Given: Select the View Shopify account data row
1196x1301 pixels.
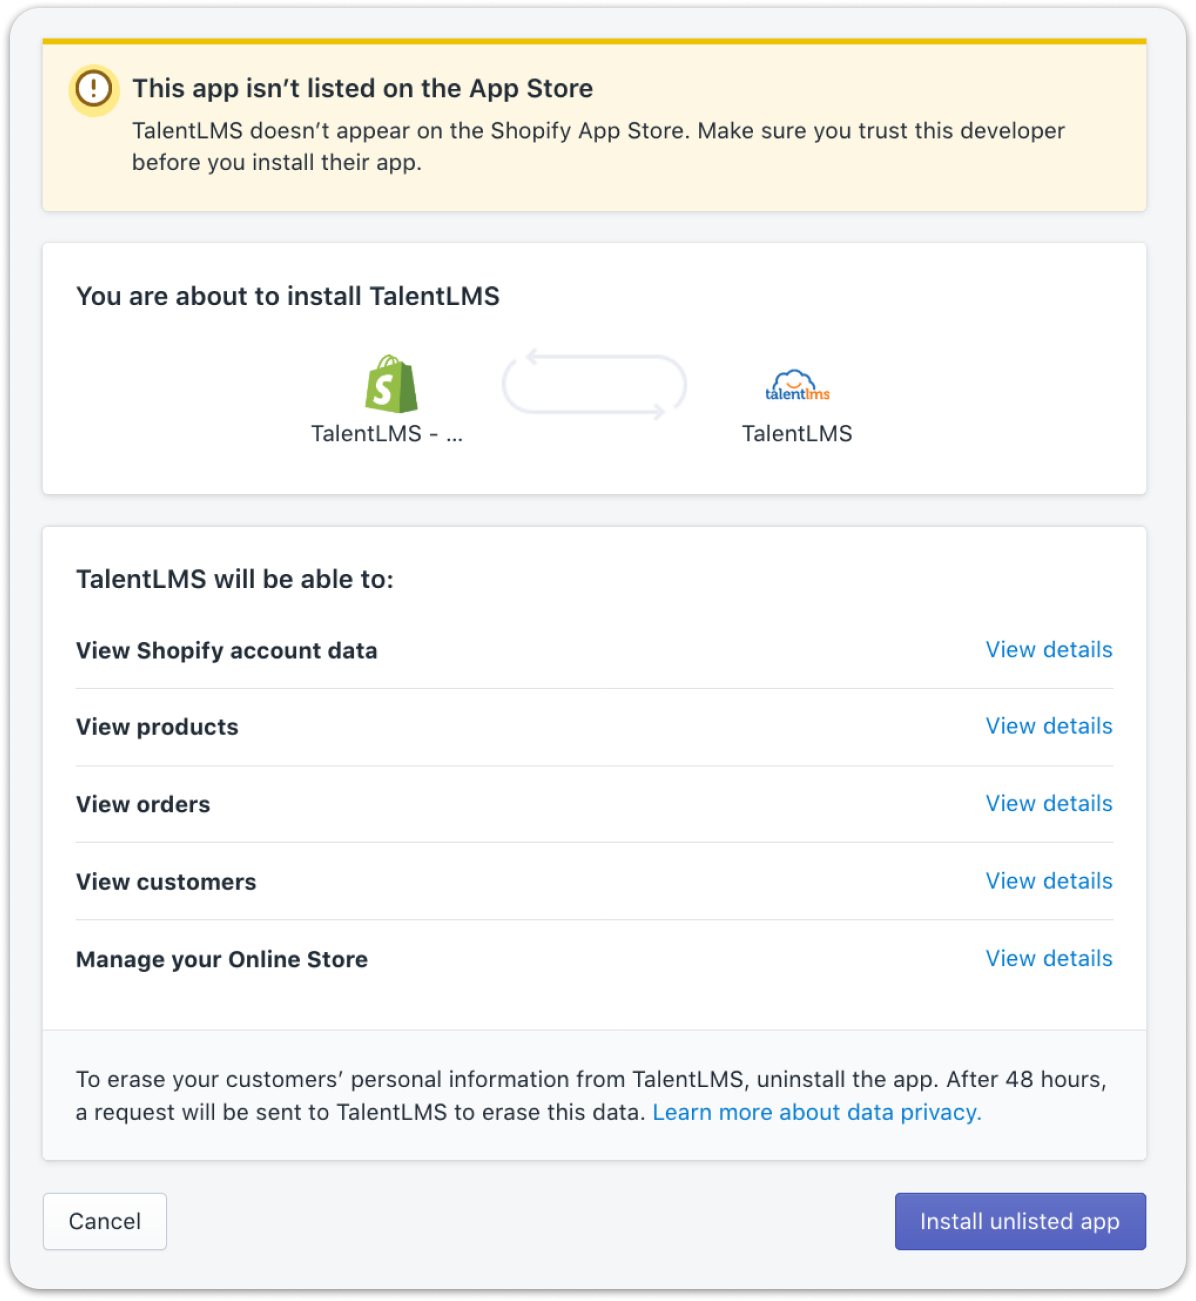Looking at the screenshot, I should point(594,650).
